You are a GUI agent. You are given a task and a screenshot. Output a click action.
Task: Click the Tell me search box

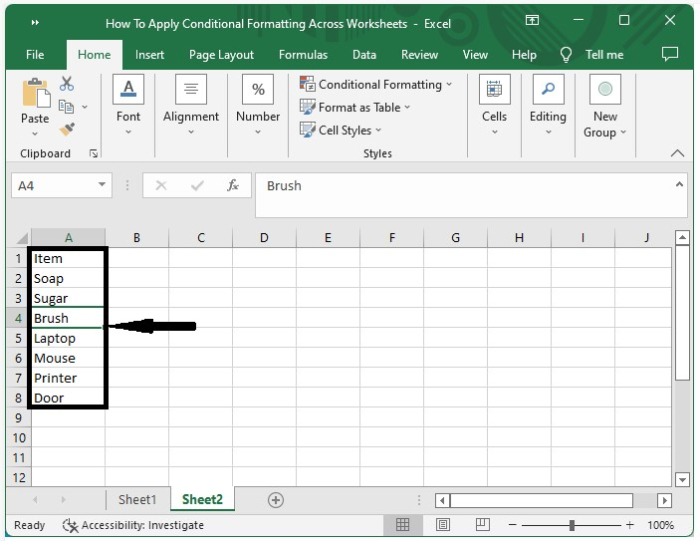tap(603, 55)
